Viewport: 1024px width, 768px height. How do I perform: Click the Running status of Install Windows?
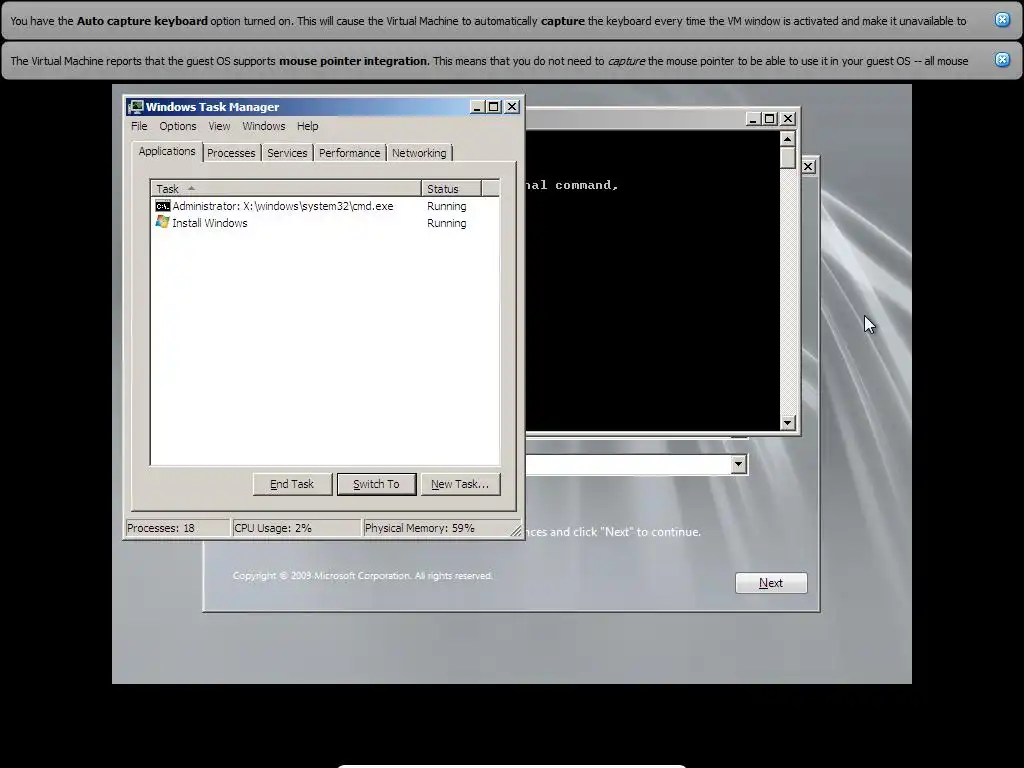pos(447,223)
